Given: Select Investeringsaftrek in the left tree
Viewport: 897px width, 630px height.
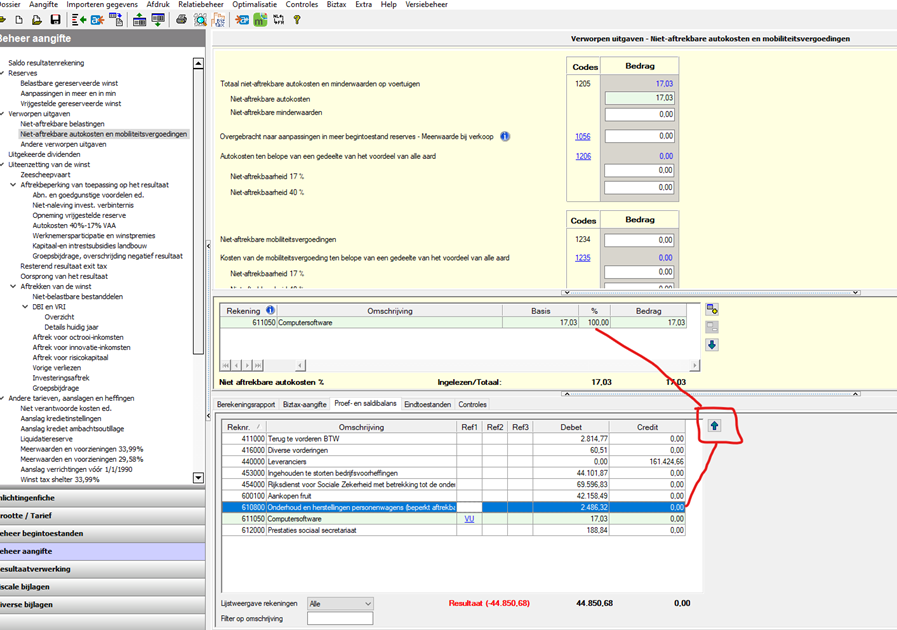Looking at the screenshot, I should 61,379.
